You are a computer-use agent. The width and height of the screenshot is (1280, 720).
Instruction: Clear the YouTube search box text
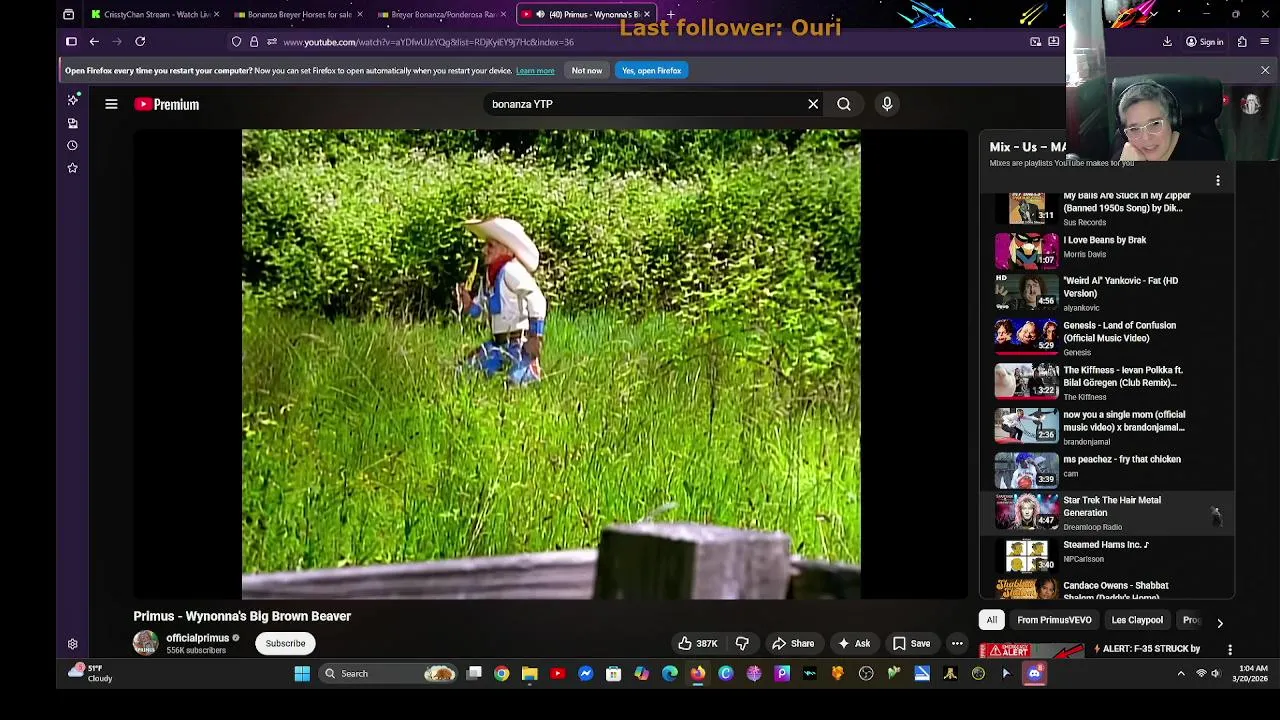point(813,104)
